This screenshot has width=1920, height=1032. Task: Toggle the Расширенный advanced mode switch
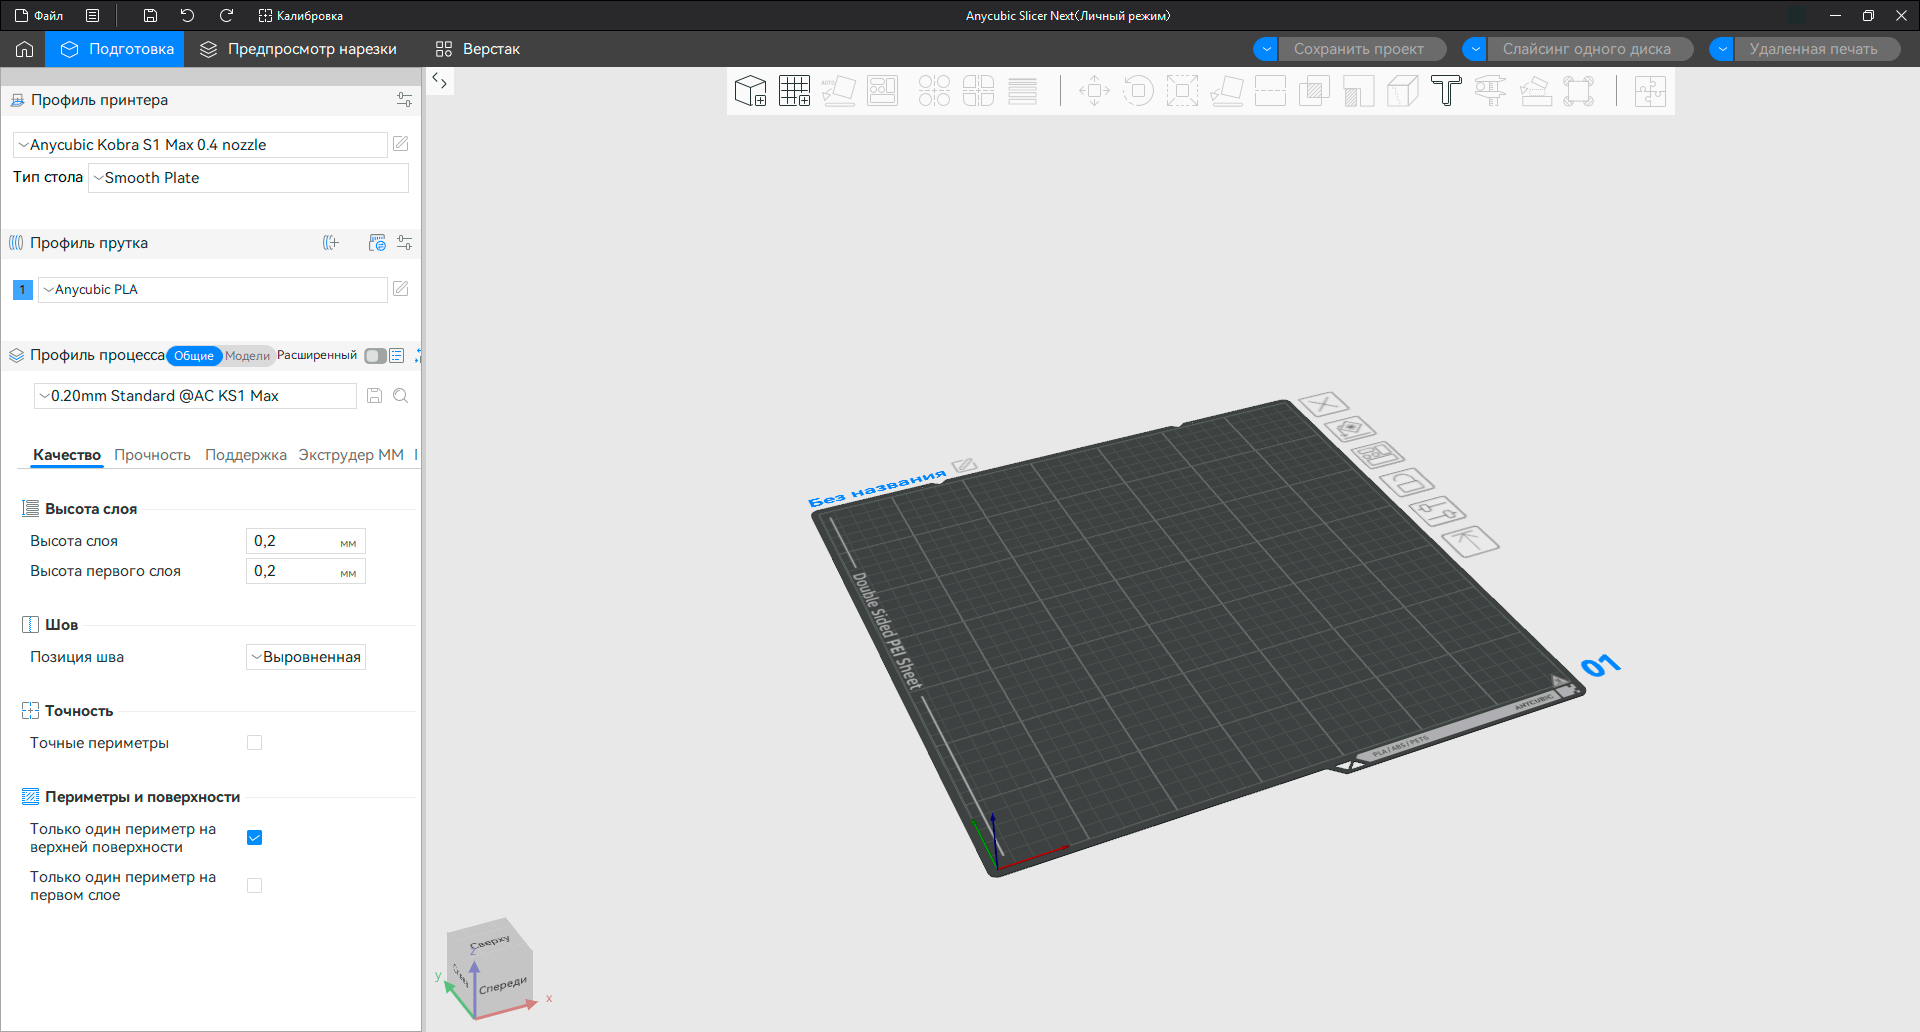(x=375, y=356)
